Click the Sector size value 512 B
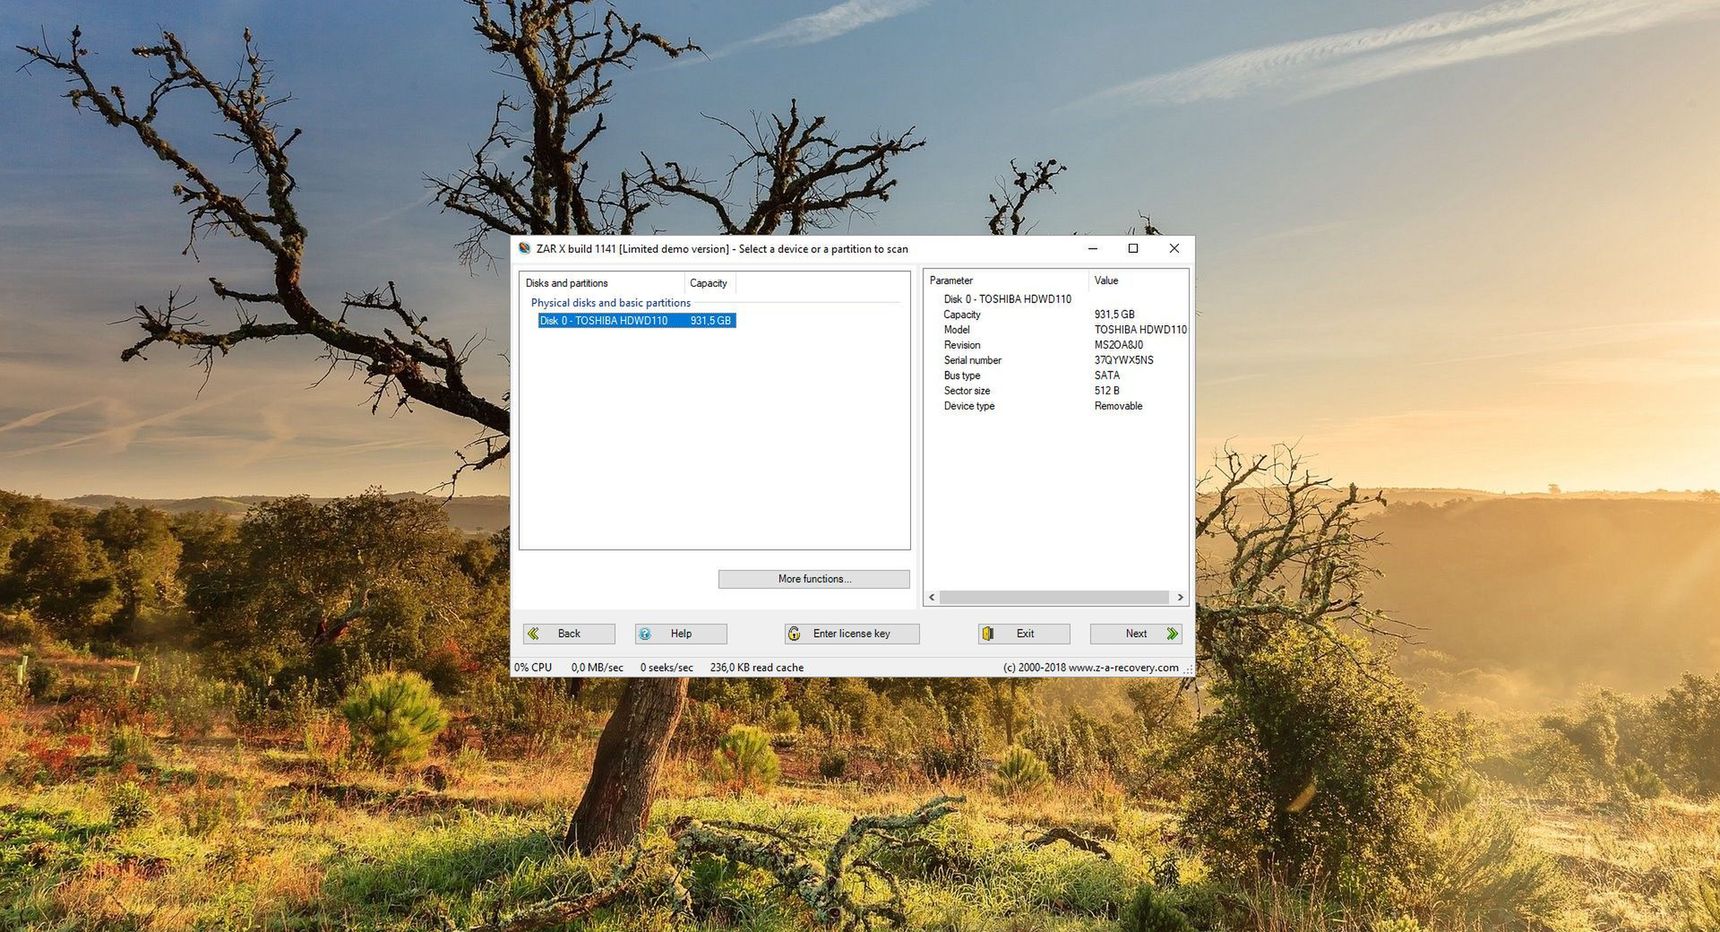The width and height of the screenshot is (1720, 932). (1107, 391)
